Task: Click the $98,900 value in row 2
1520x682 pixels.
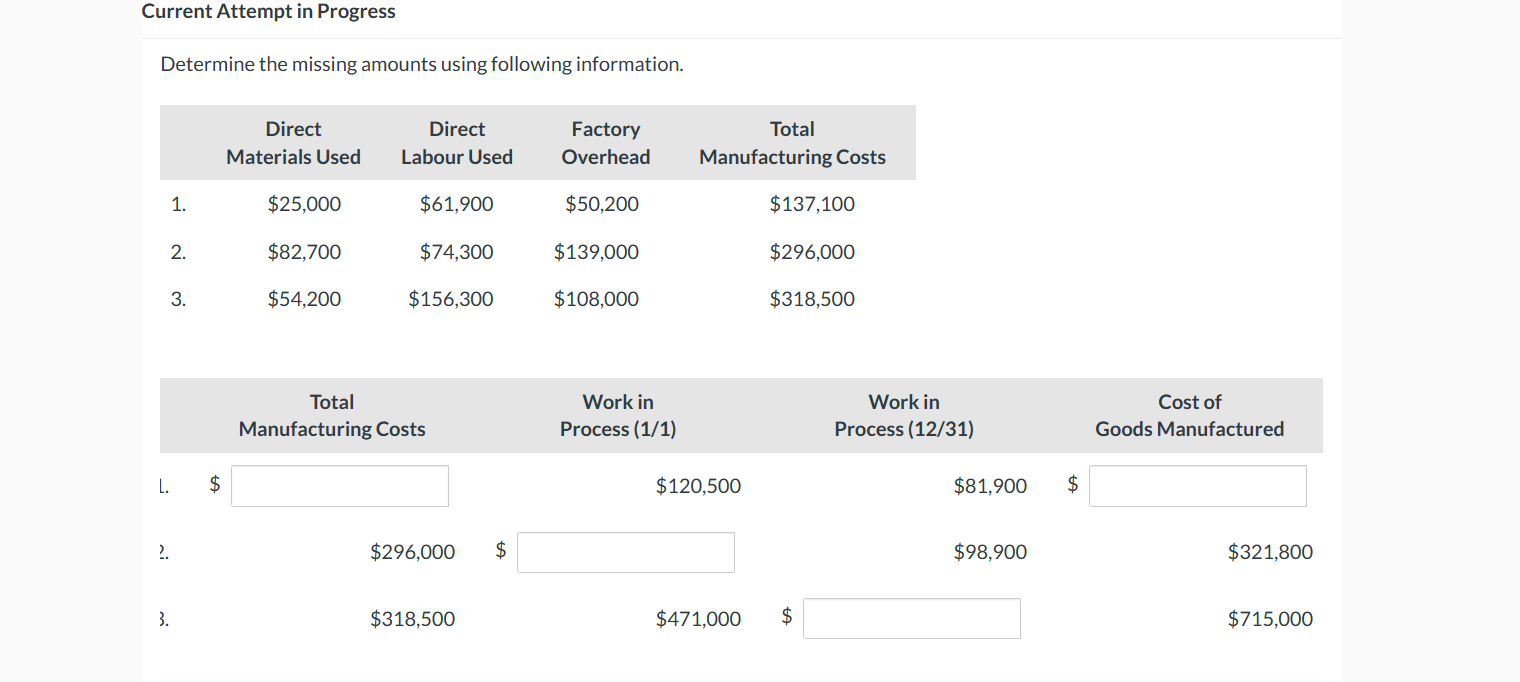Action: click(990, 552)
